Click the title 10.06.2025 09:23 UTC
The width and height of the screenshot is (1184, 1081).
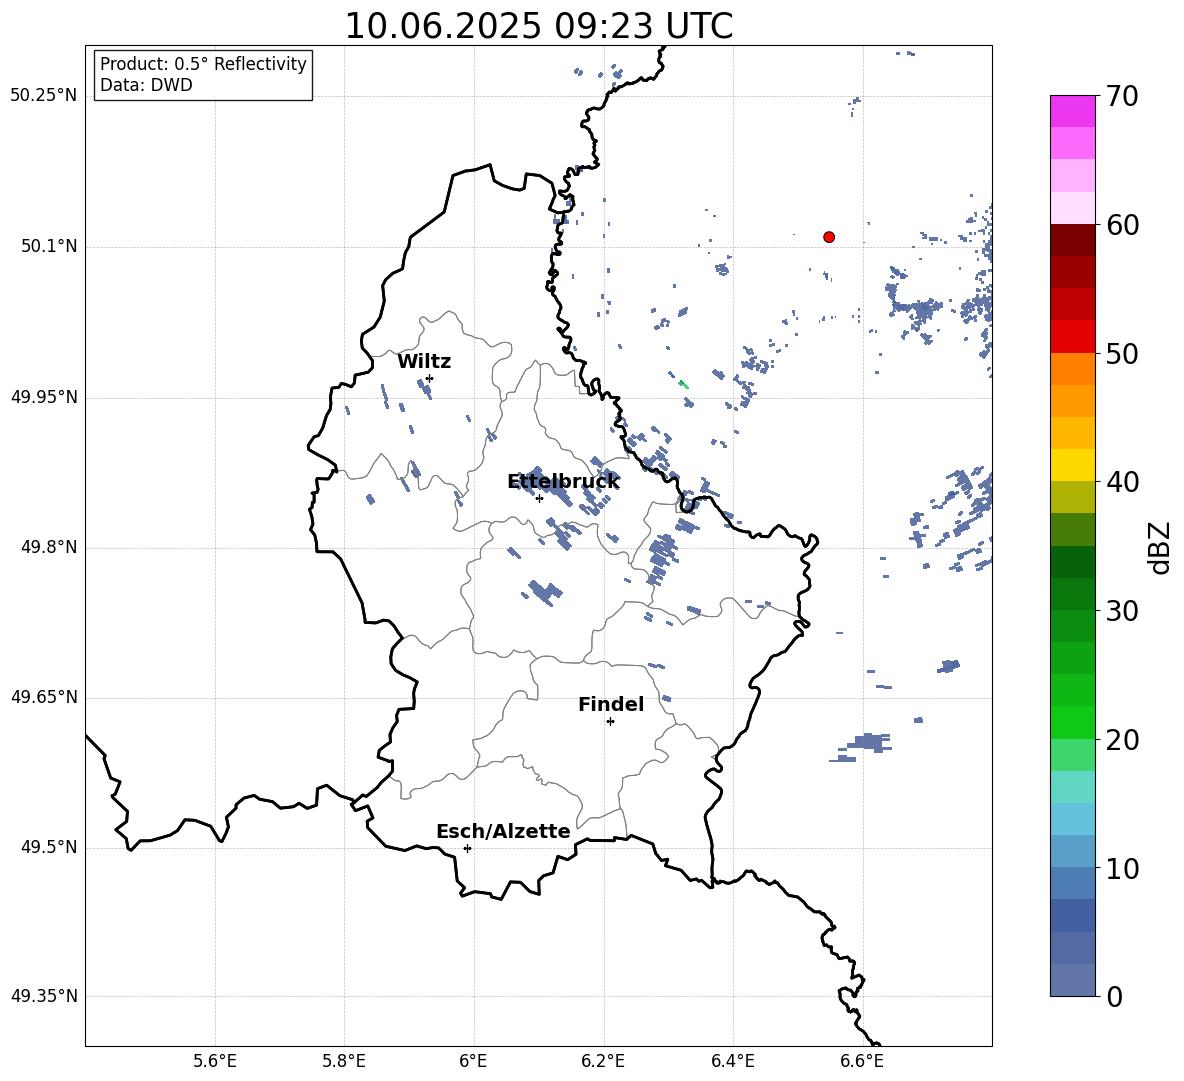[x=538, y=26]
